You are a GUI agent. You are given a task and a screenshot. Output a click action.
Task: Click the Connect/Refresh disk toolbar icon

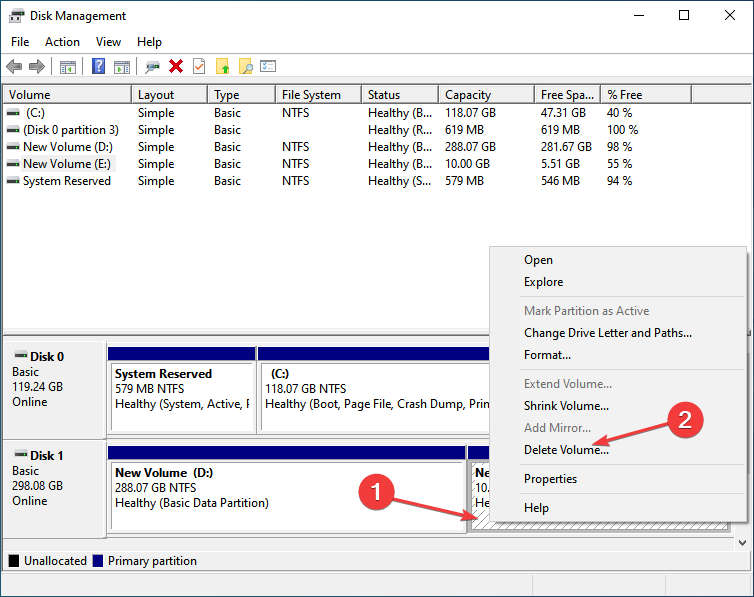[152, 67]
